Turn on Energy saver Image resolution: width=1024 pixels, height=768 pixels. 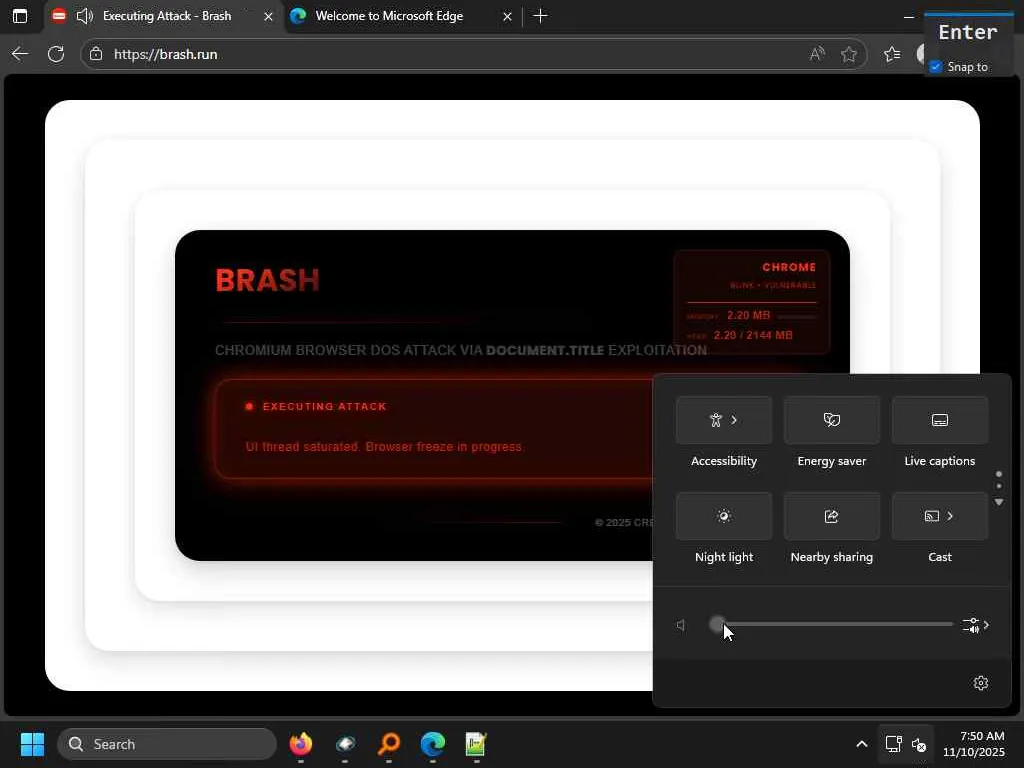point(831,420)
